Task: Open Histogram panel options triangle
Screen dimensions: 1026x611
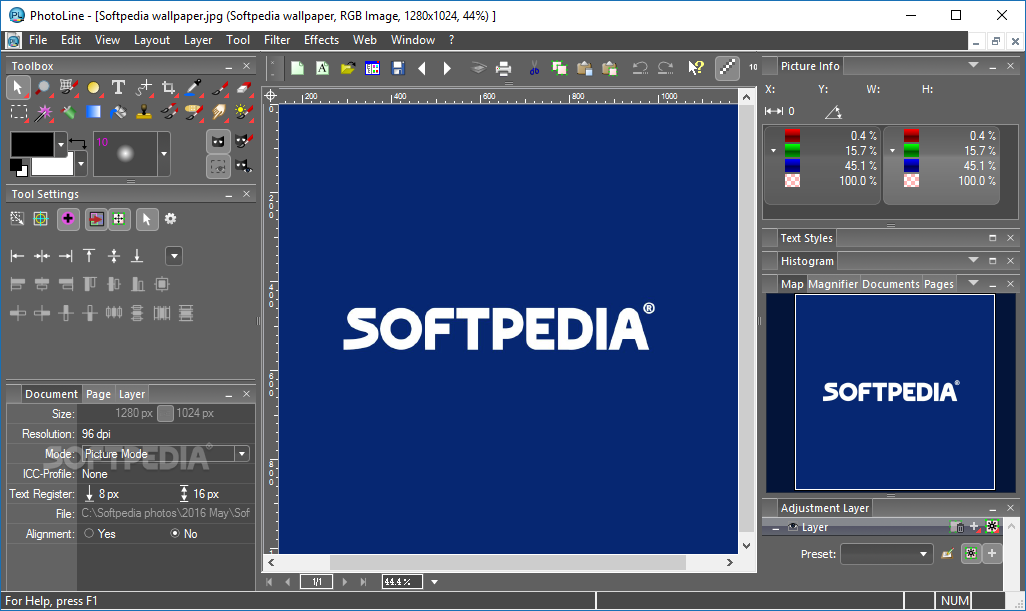Action: pos(973,260)
